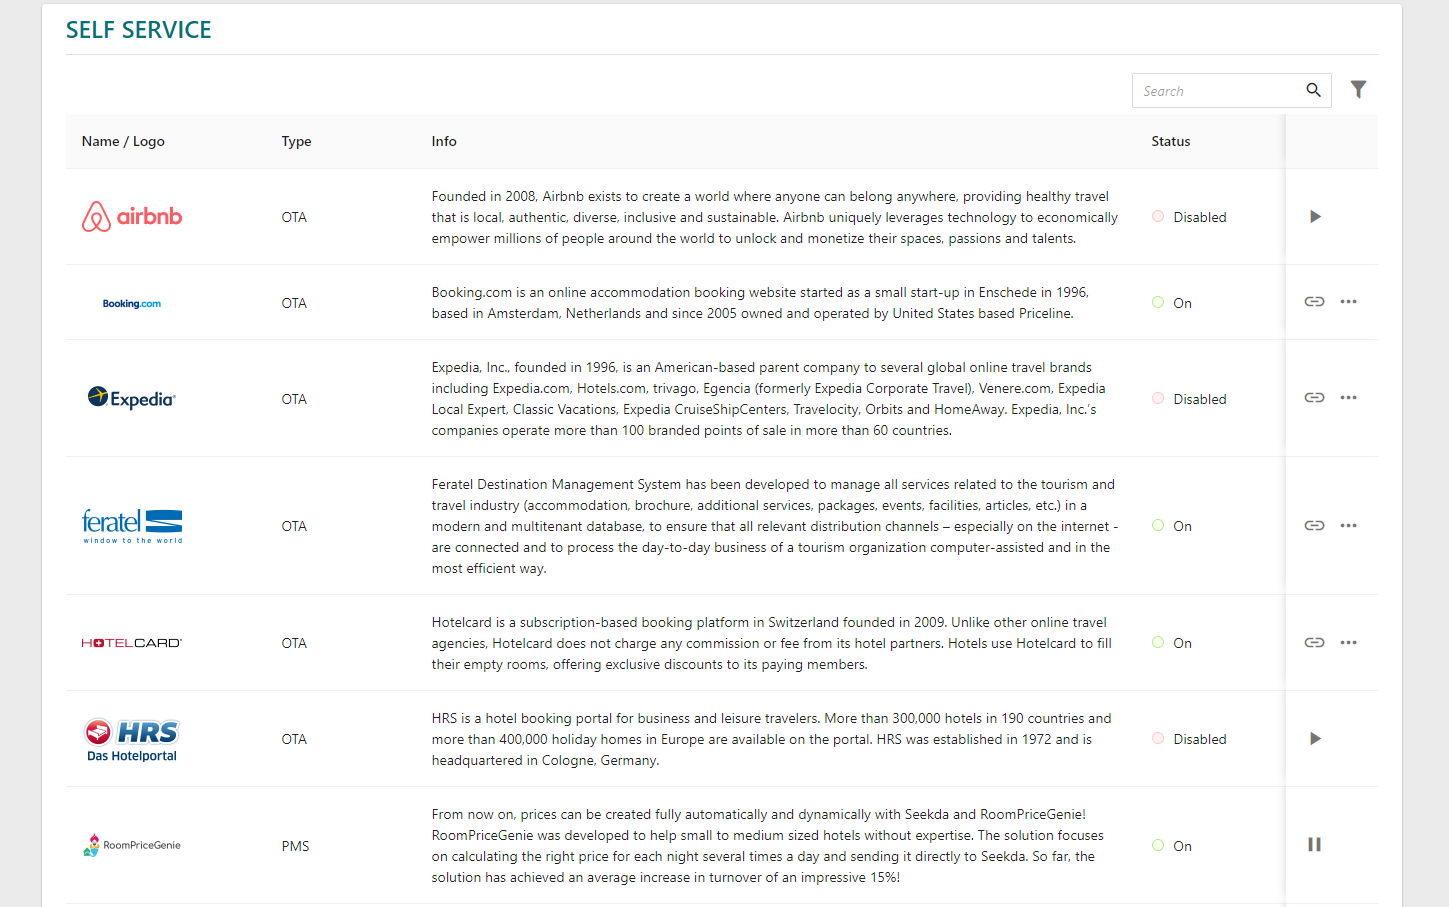
Task: Open link icon for Booking.com row
Action: (1314, 302)
